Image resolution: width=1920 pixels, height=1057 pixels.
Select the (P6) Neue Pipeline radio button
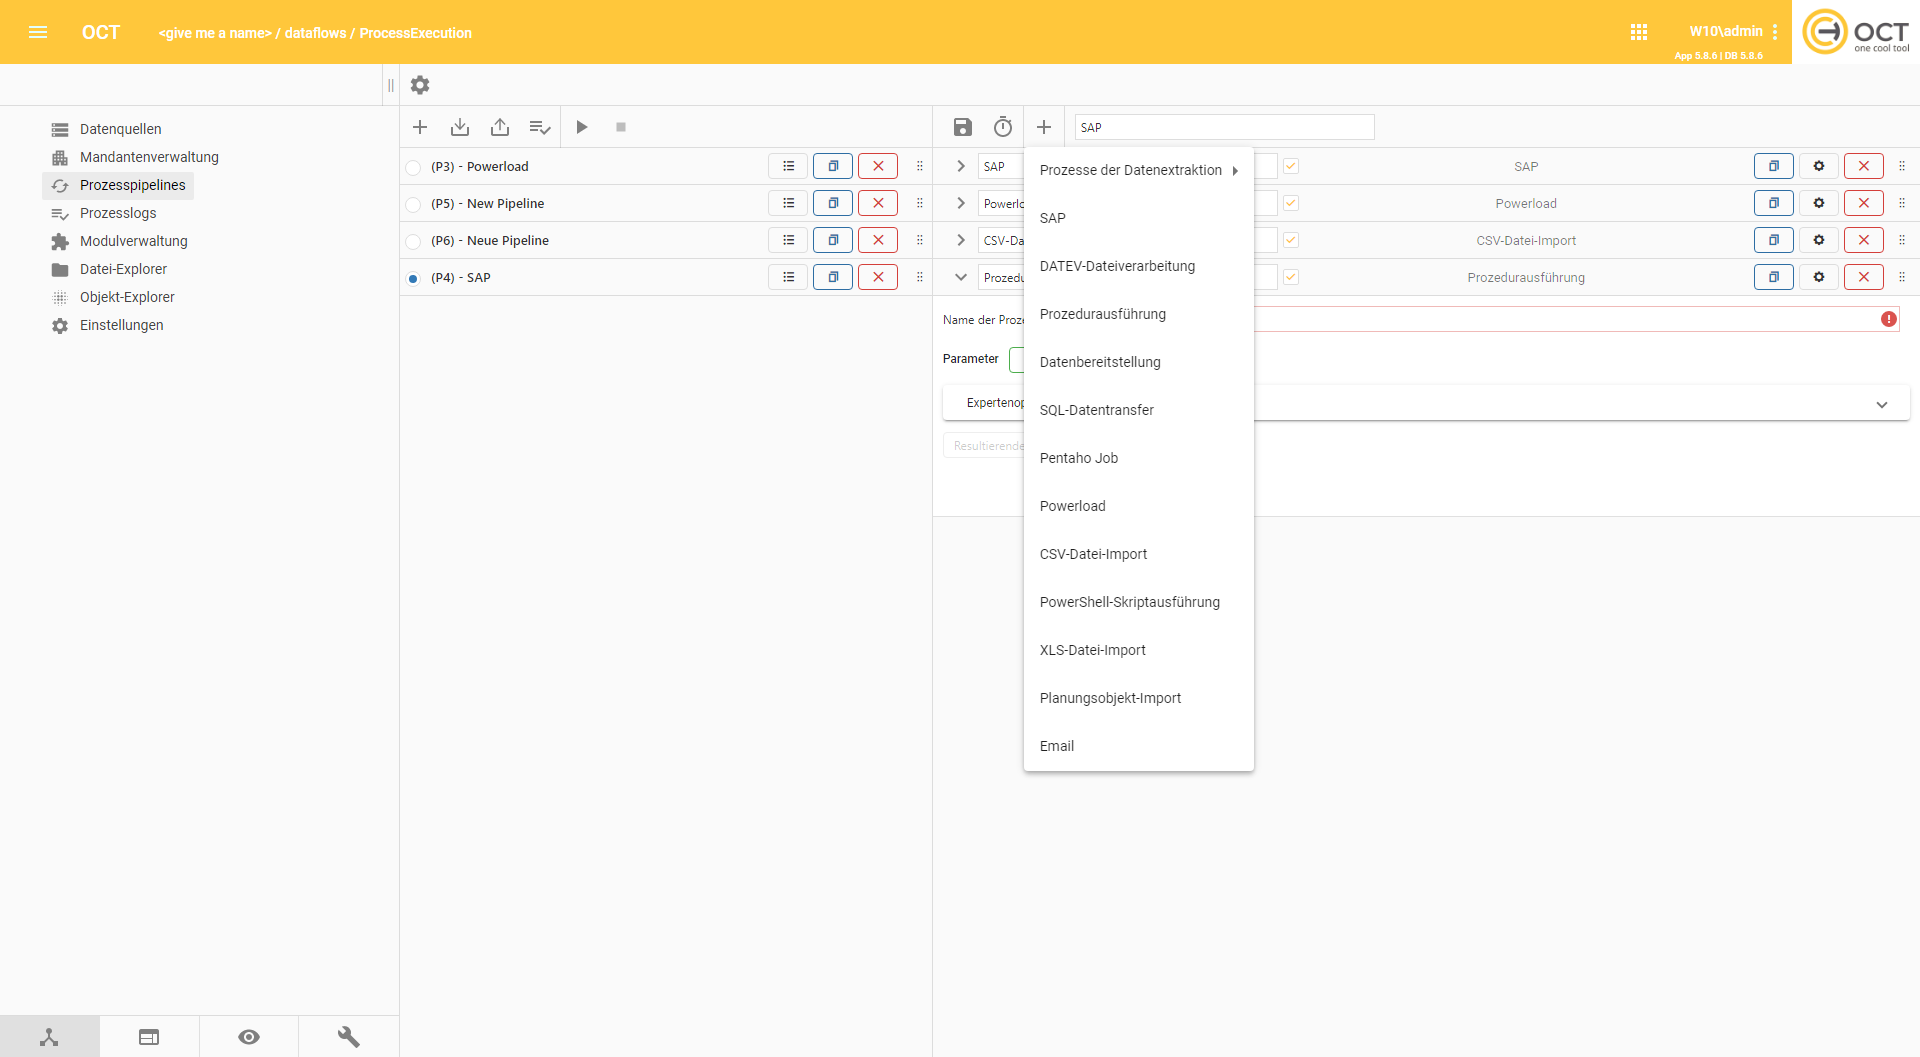click(413, 241)
